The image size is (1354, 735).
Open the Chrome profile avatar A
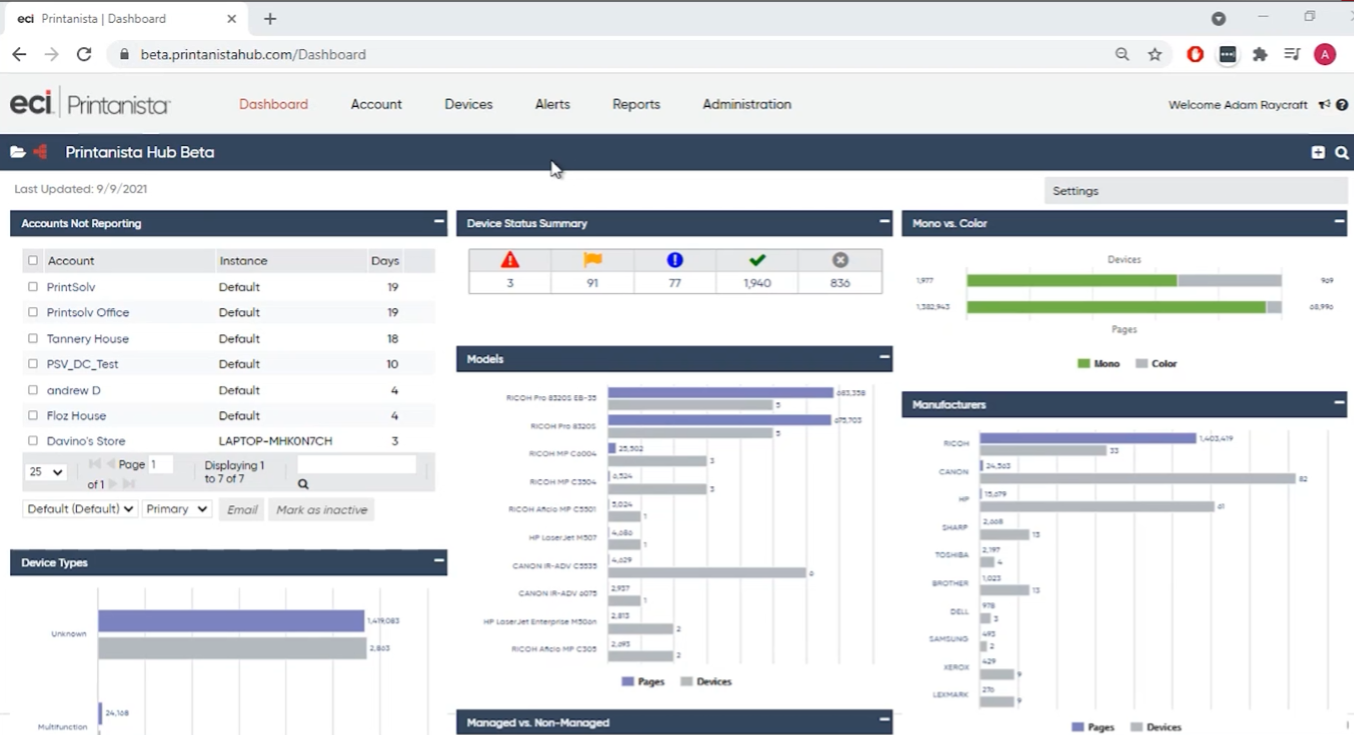(1325, 55)
